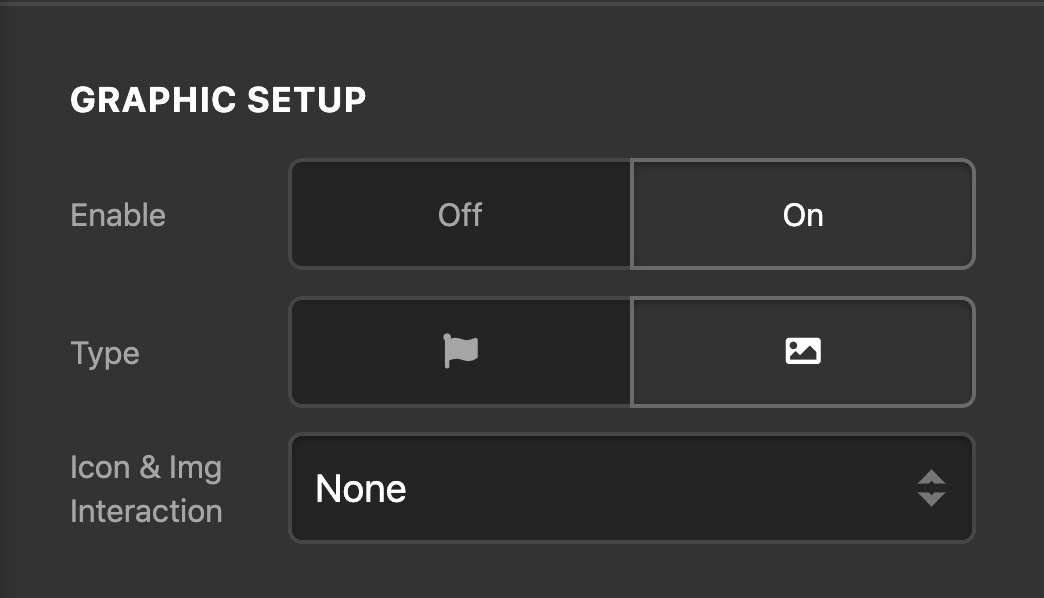
Task: Turn Enable to Off
Action: (460, 214)
